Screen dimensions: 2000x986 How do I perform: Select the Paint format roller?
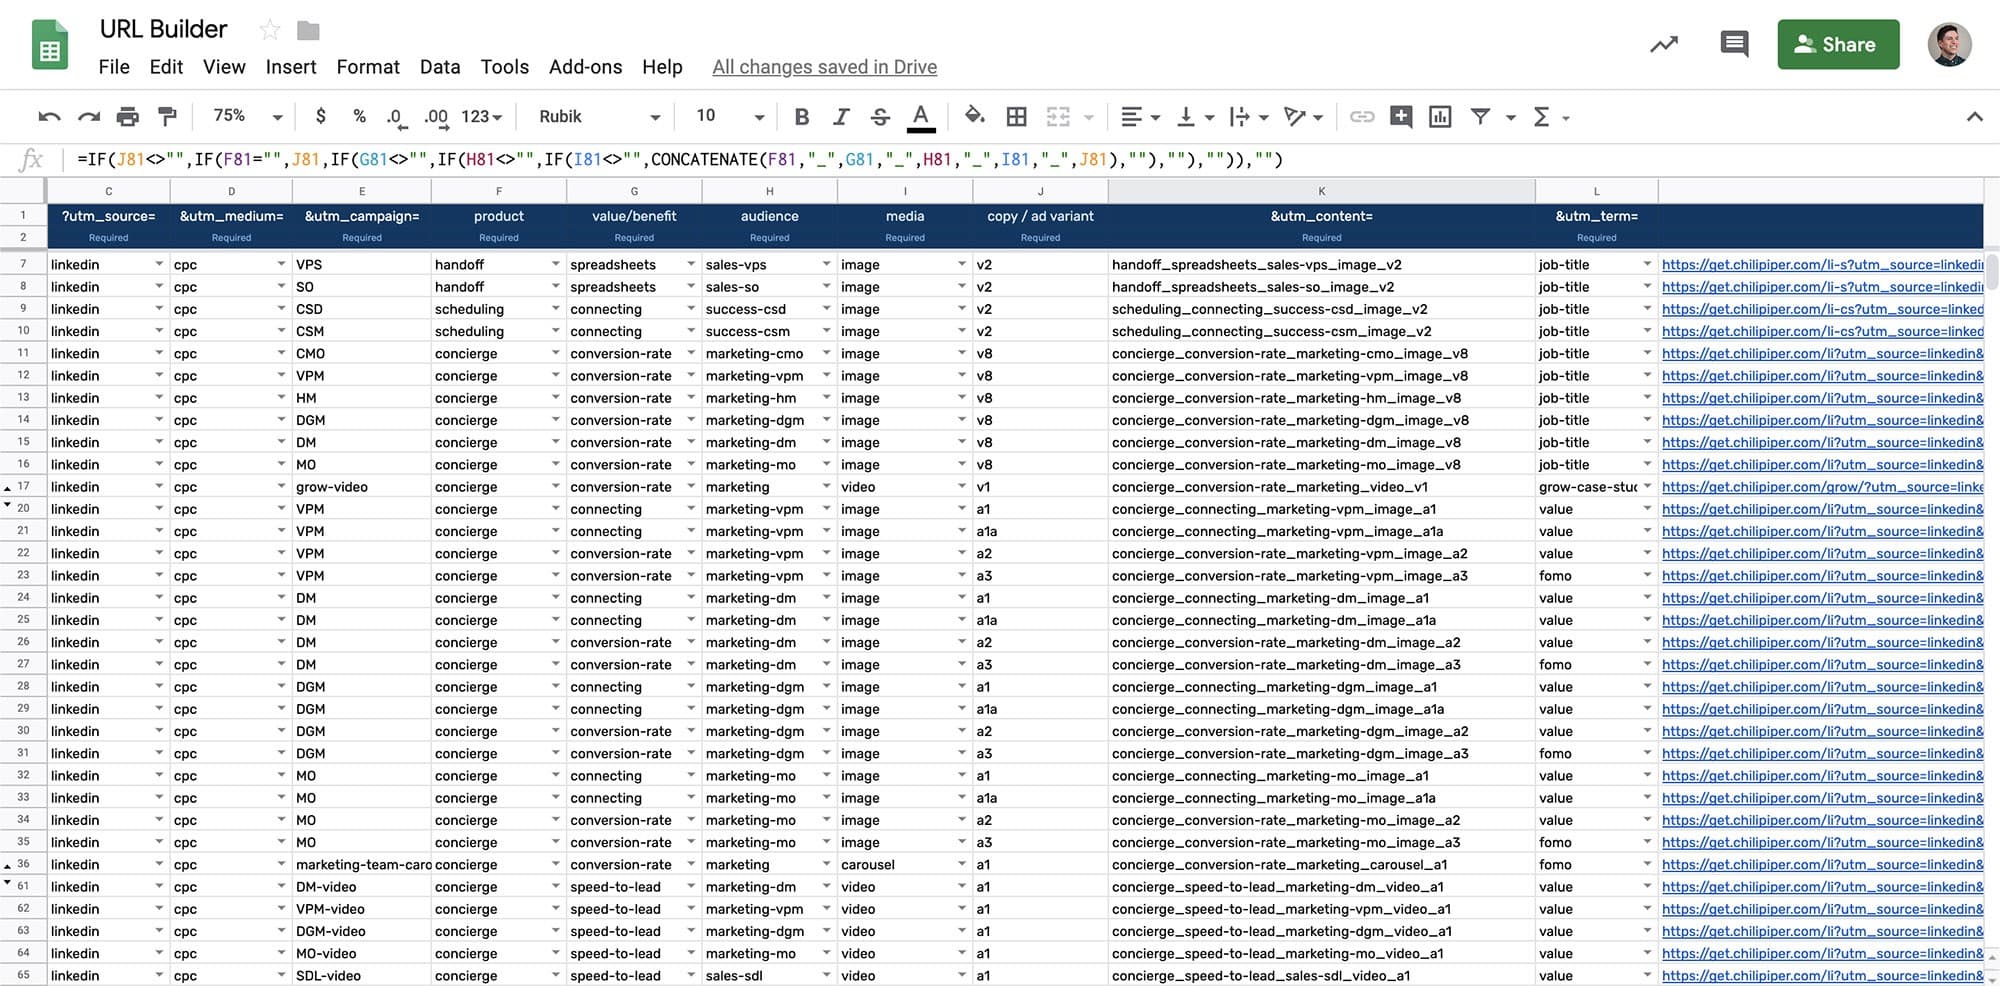click(167, 117)
